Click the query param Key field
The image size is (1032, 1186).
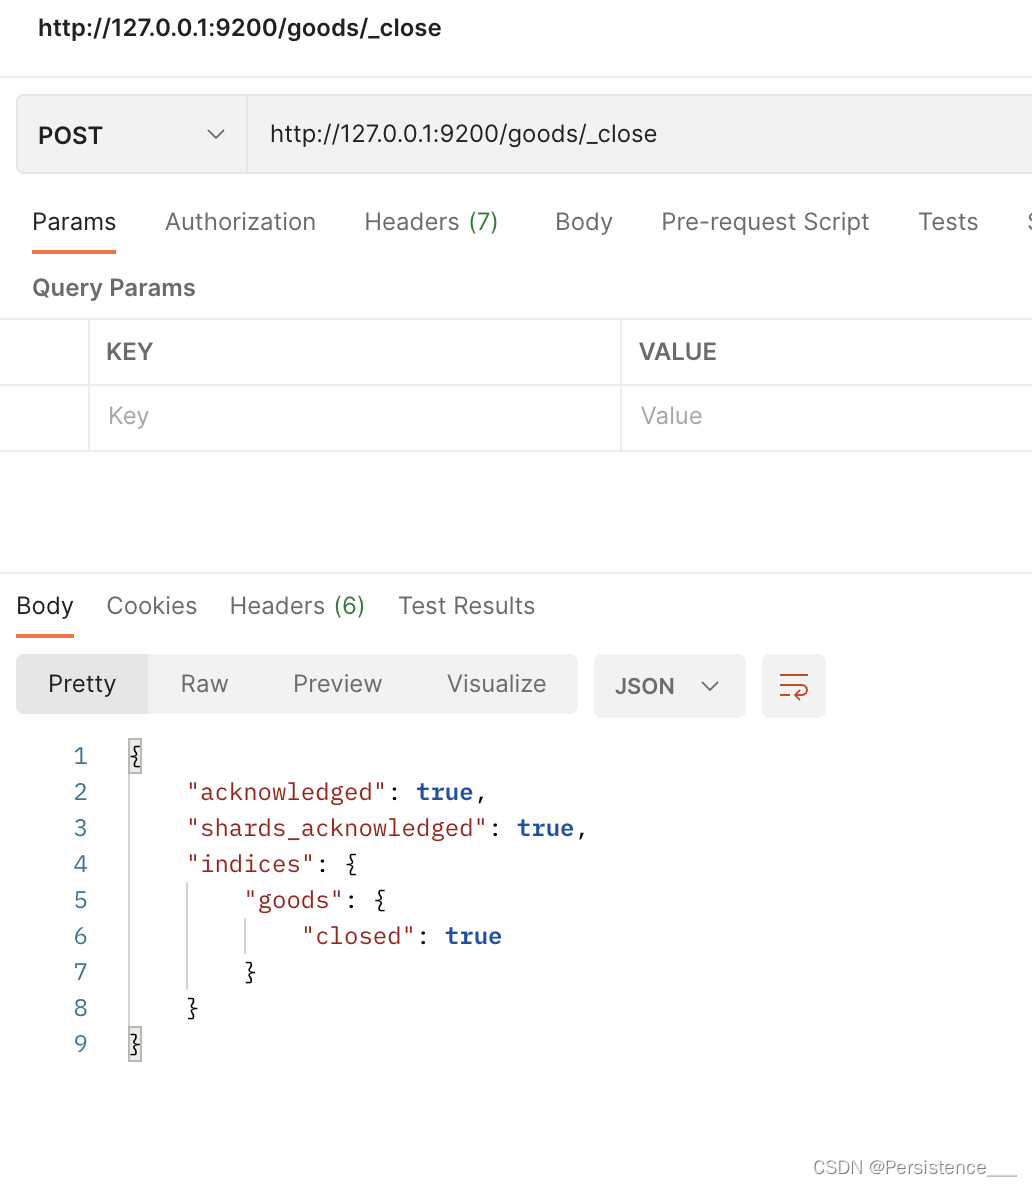pyautogui.click(x=354, y=416)
